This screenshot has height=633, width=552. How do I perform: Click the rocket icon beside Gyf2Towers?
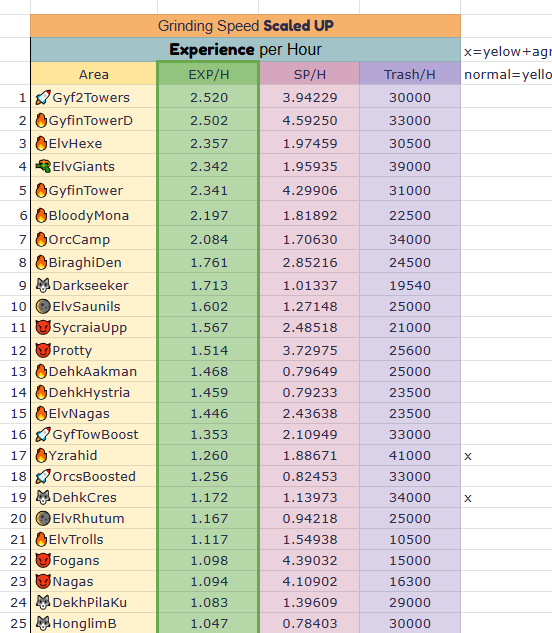(43, 97)
